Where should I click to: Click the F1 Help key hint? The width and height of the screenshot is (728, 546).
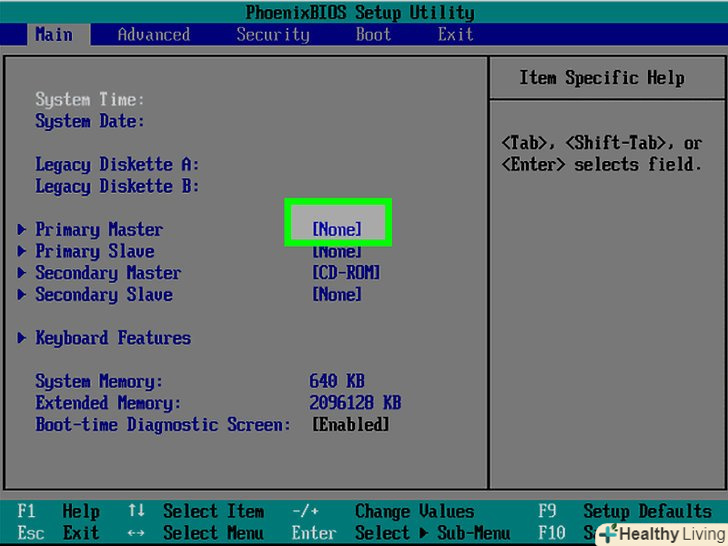click(x=58, y=512)
